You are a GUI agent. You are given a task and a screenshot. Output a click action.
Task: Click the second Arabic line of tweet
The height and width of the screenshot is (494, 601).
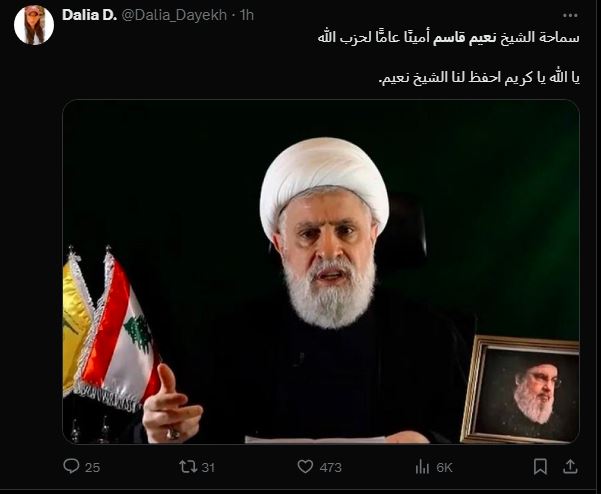[479, 78]
